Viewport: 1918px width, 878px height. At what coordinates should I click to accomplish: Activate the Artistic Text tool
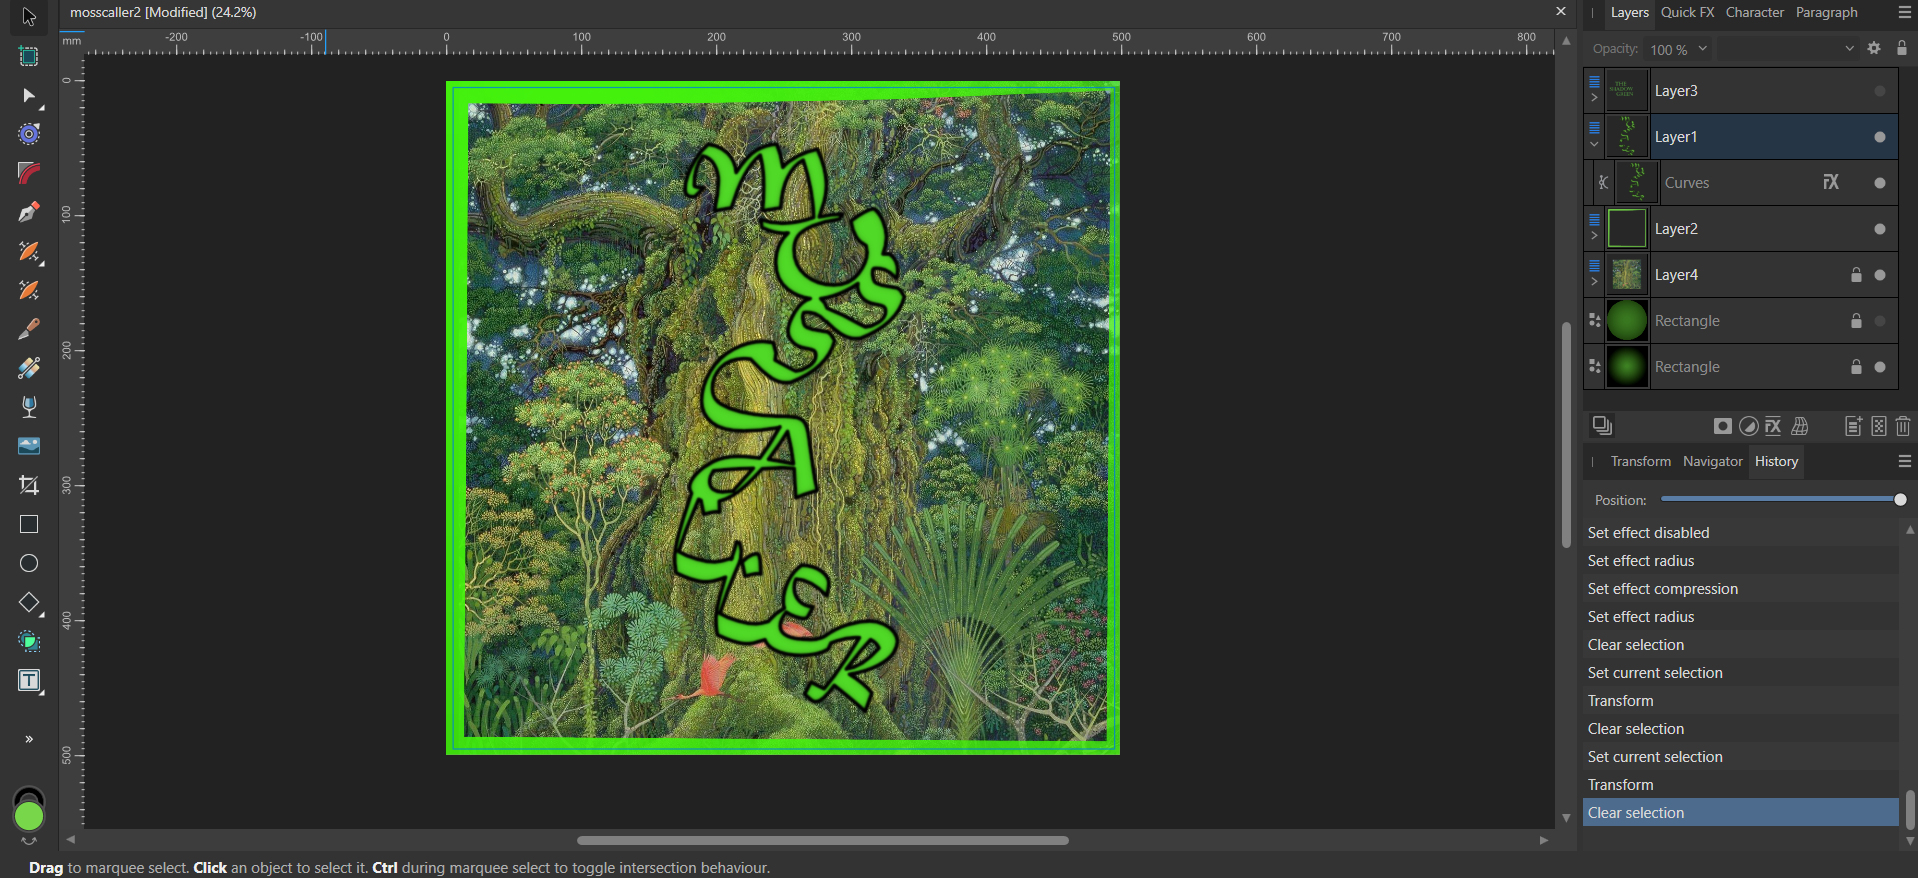29,681
